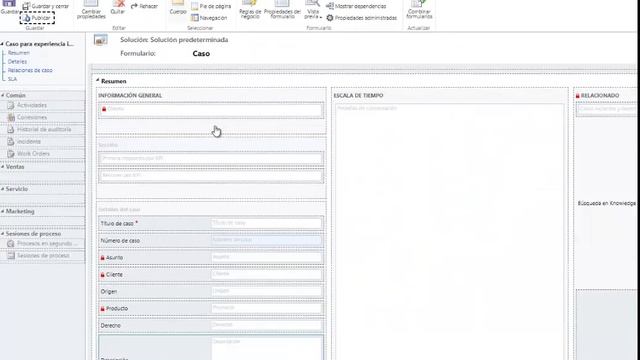Click Mostrar dependencias
The image size is (640, 360).
click(x=356, y=6)
